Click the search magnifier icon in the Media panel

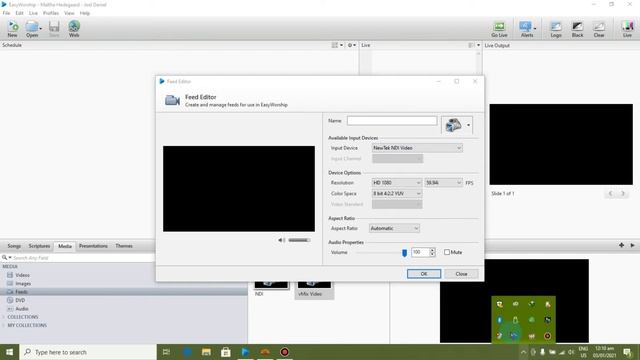click(4, 258)
